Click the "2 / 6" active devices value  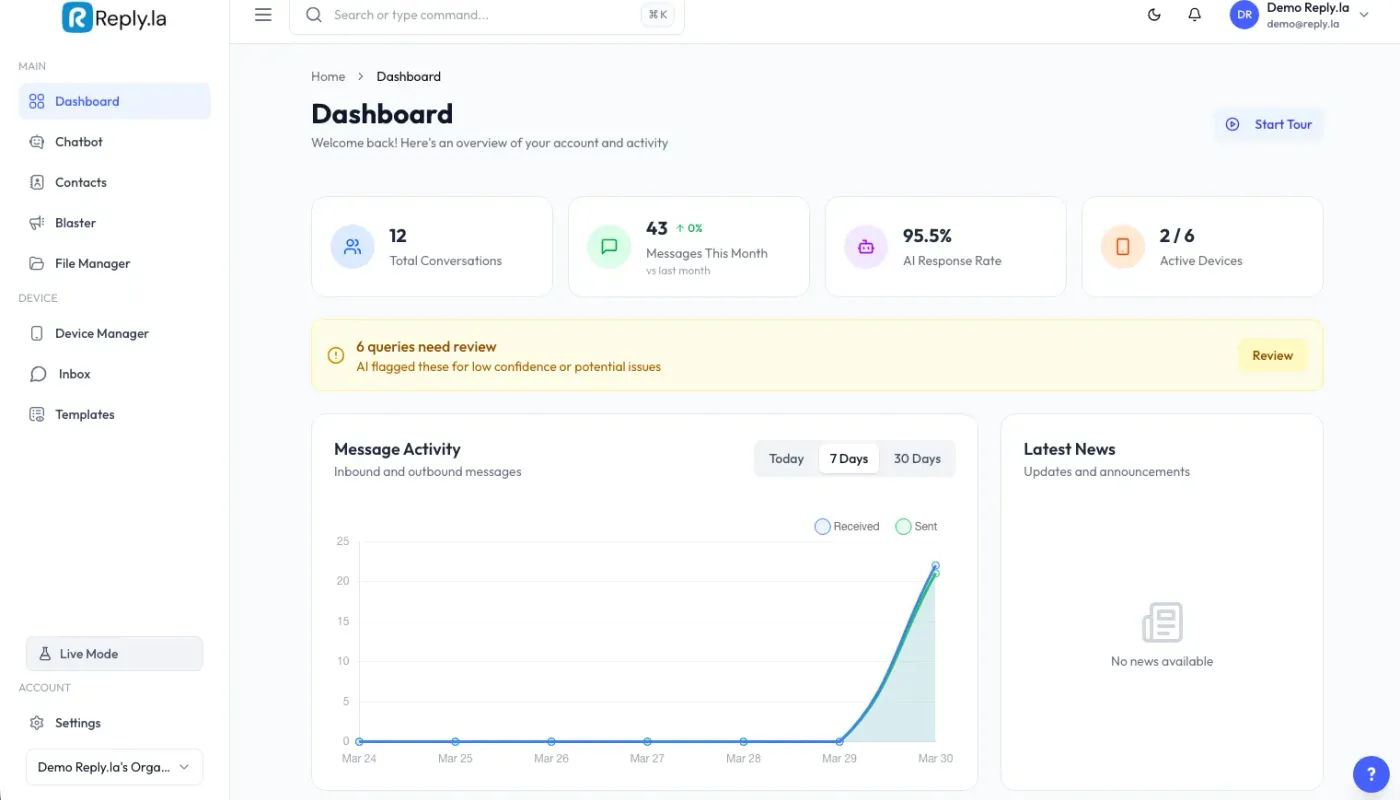coord(1177,236)
